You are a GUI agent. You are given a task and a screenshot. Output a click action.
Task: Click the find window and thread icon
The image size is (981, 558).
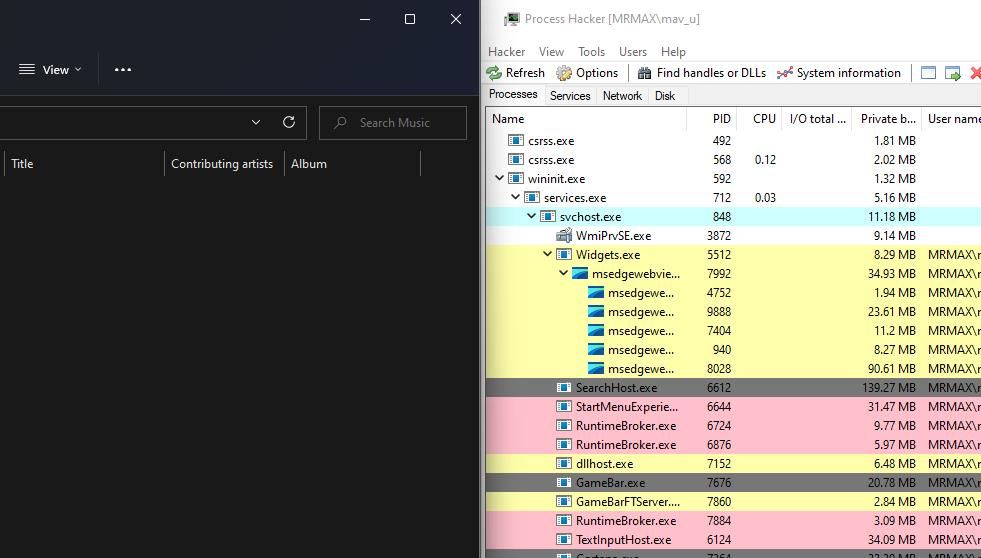(x=952, y=73)
